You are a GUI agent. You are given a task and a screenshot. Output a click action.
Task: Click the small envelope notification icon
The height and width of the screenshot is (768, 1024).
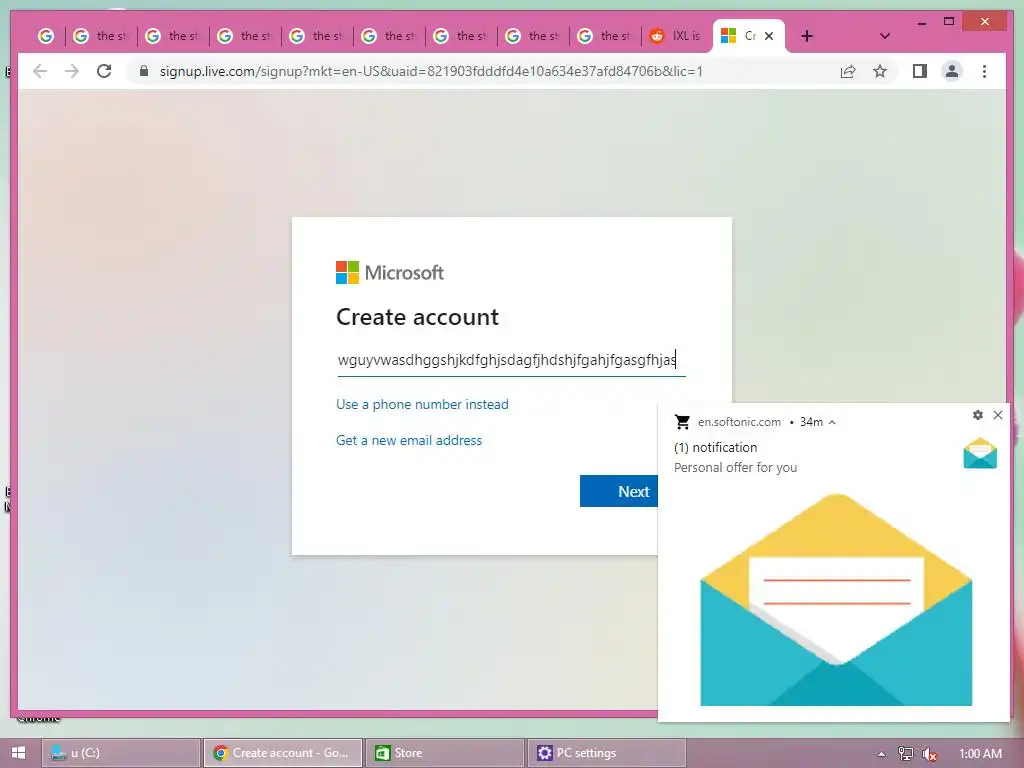980,453
